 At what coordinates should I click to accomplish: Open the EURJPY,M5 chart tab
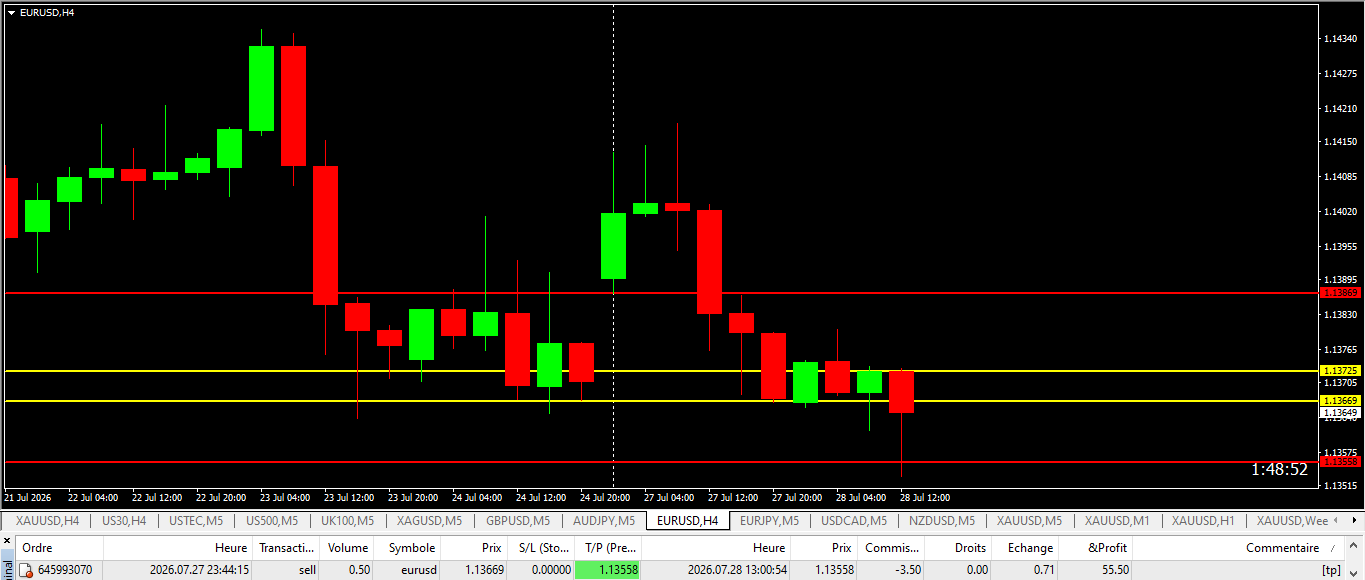(770, 521)
